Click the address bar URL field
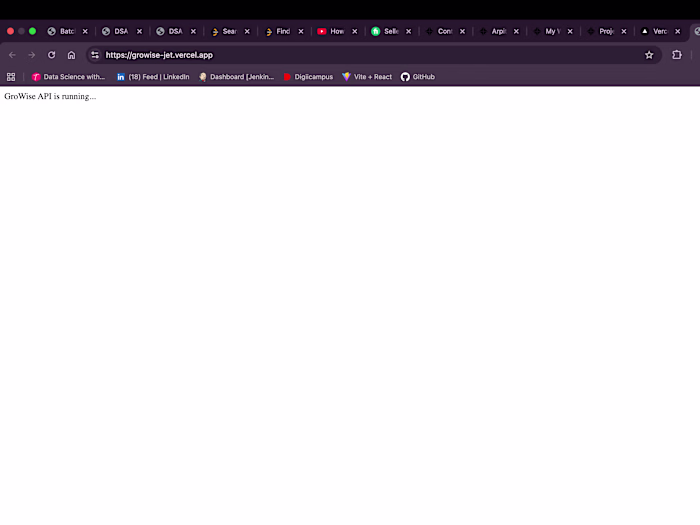 pyautogui.click(x=374, y=55)
